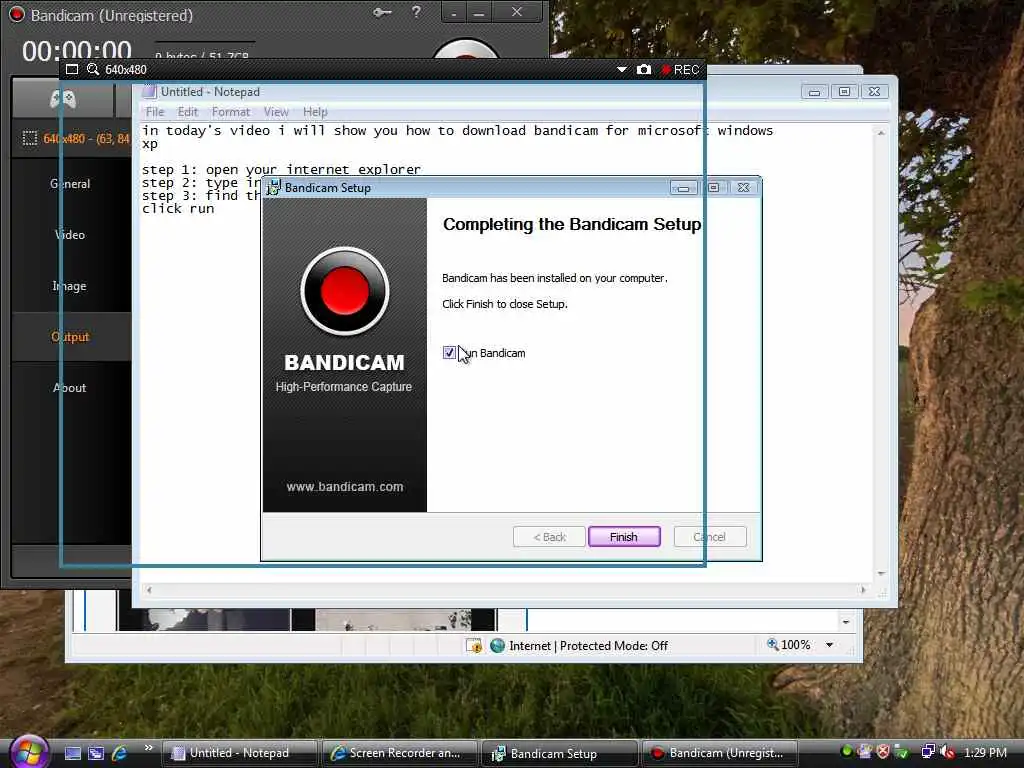The height and width of the screenshot is (768, 1024).
Task: Switch to Screen Recorder taskbar button
Action: tap(399, 753)
